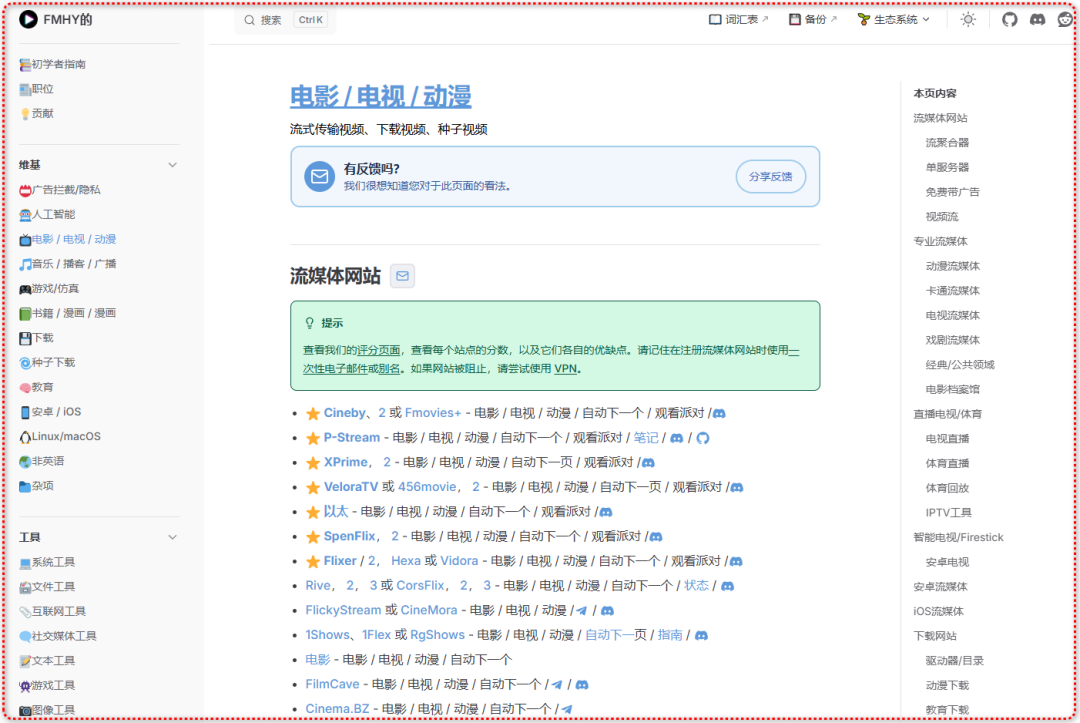The width and height of the screenshot is (1080, 723).
Task: Click the envelope icon beside 流媒体网站 heading
Action: 402,275
